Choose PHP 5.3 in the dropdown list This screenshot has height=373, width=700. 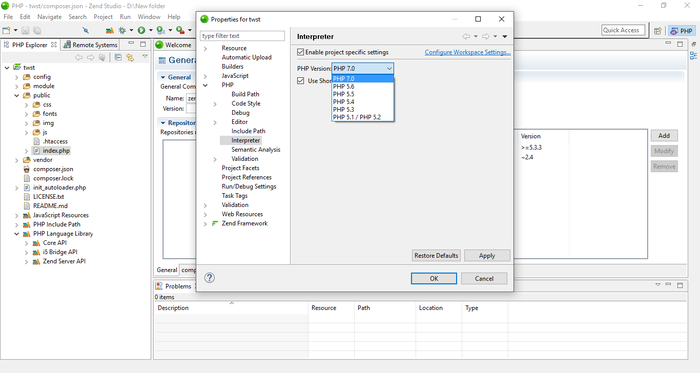point(362,109)
